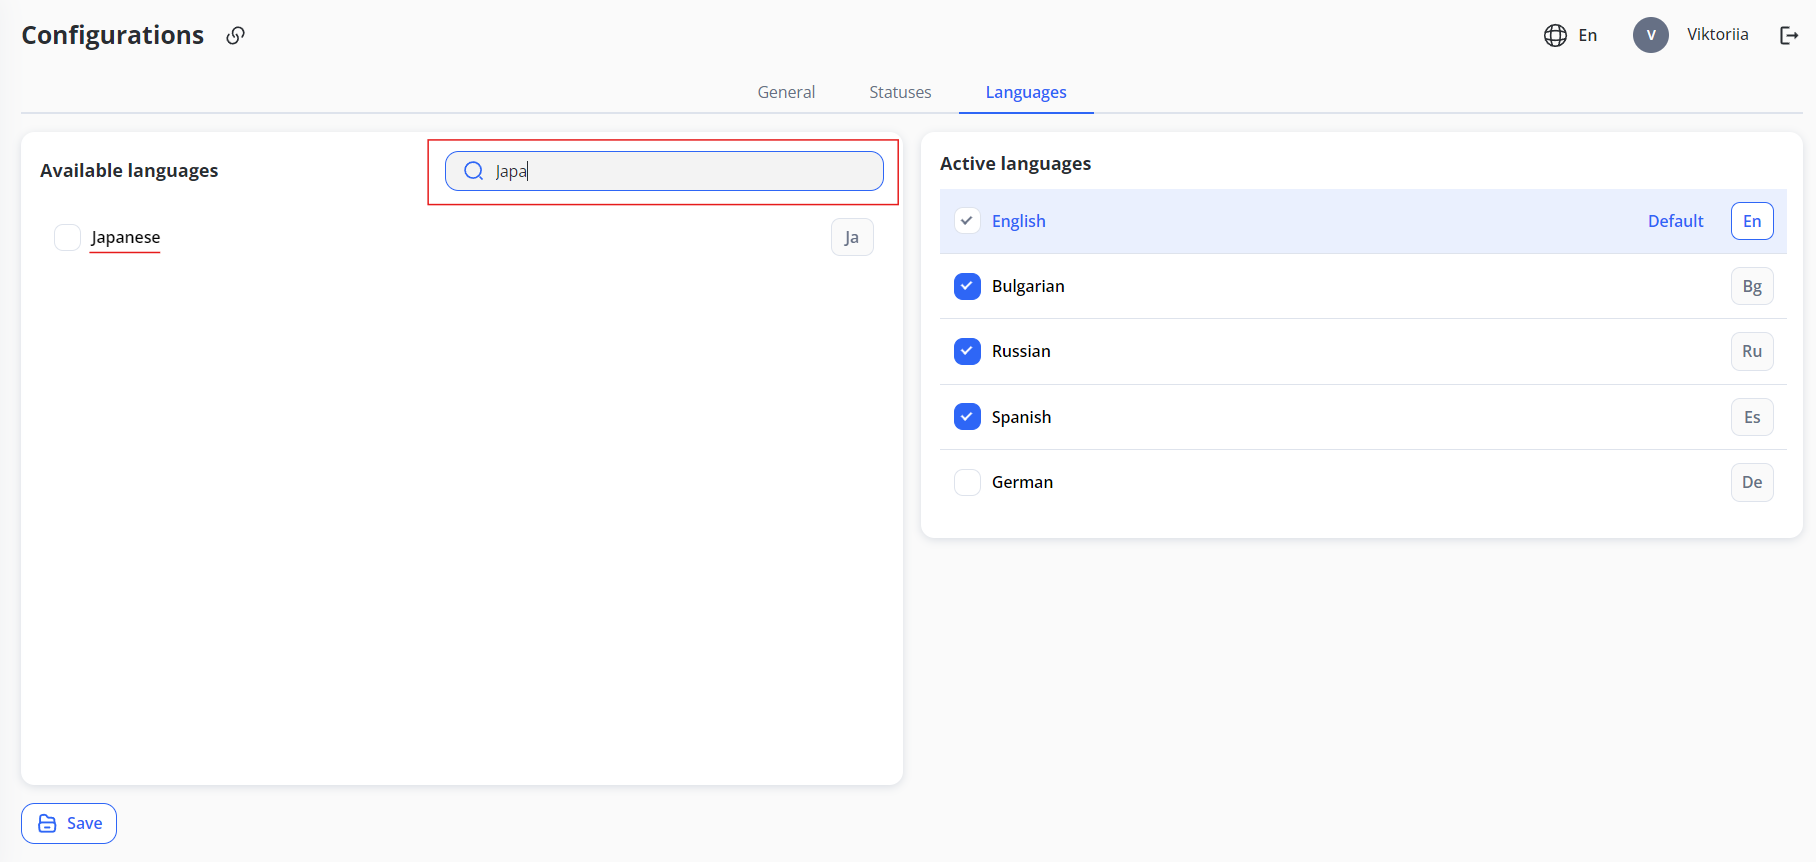Click the Viktoriia username
This screenshot has width=1816, height=862.
pyautogui.click(x=1717, y=34)
